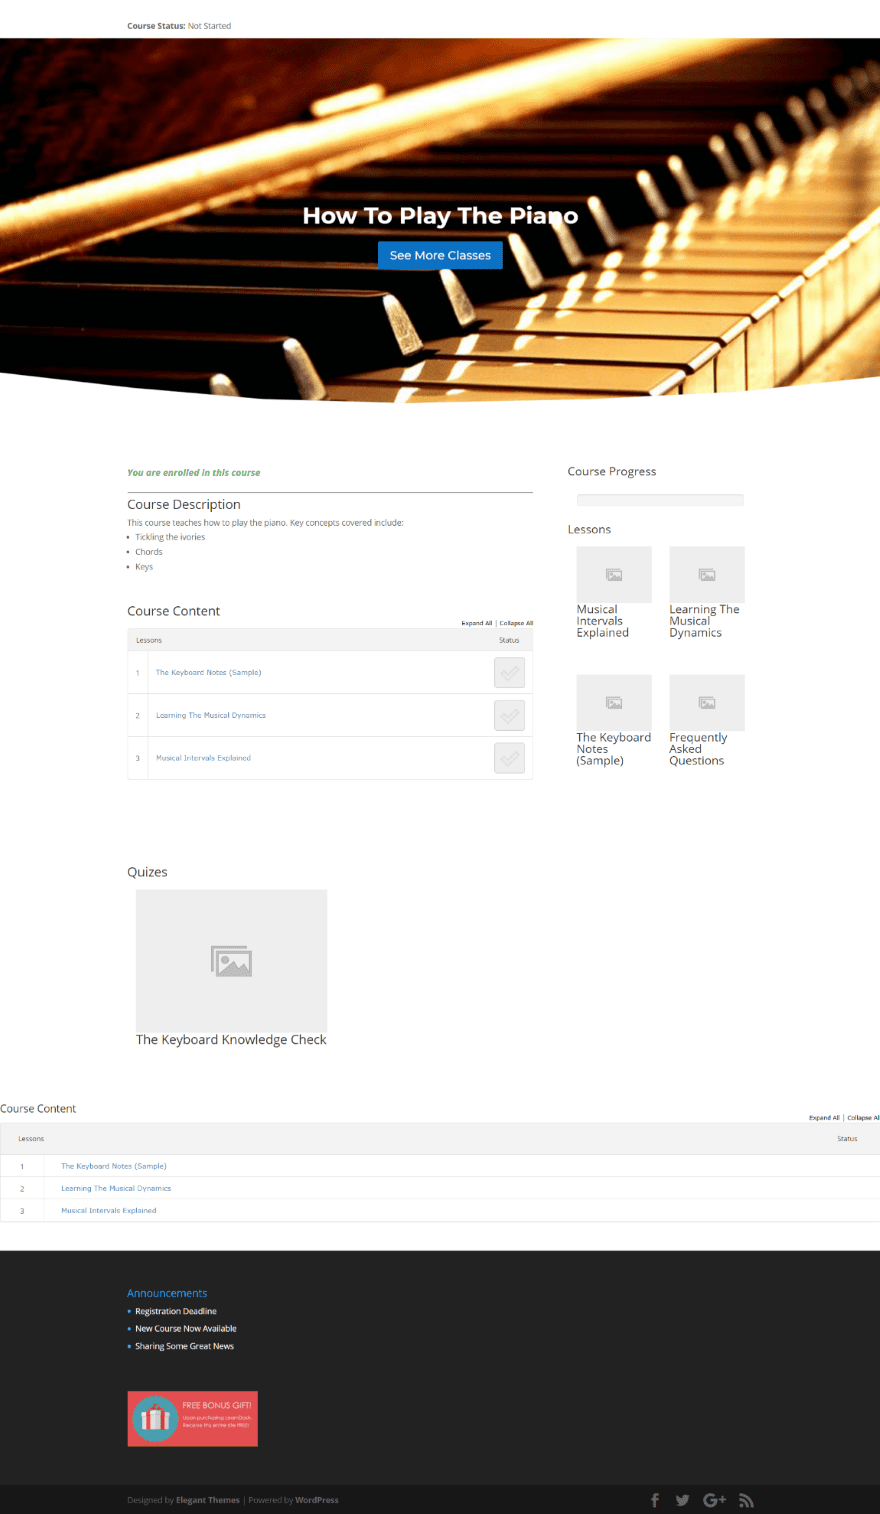Click Frequently Asked Questions placeholder image
Screen dimensions: 880x1514
[x=707, y=702]
